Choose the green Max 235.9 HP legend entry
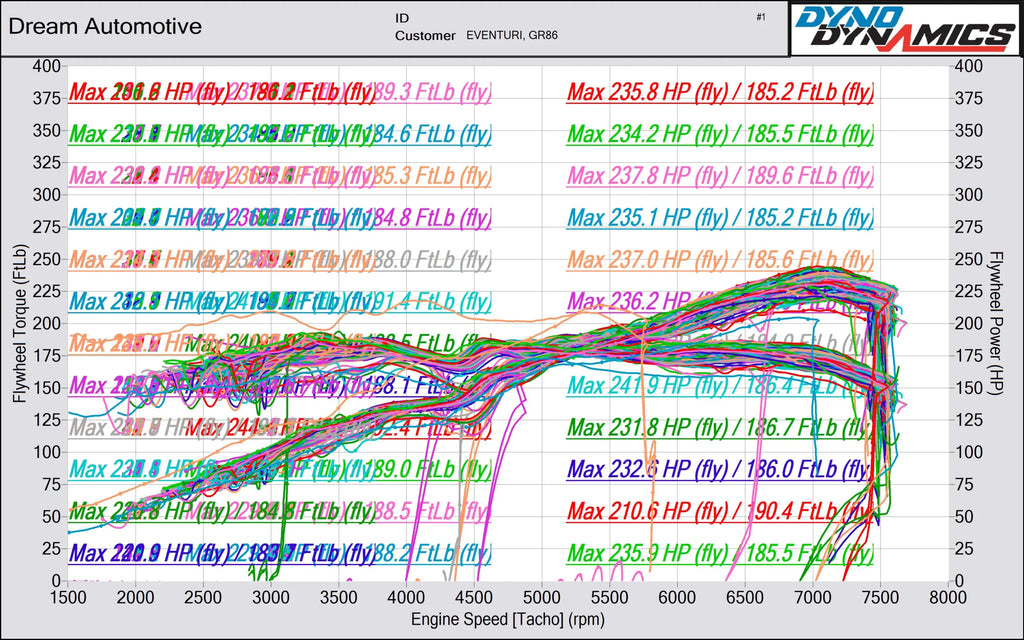The image size is (1024, 640). (720, 553)
